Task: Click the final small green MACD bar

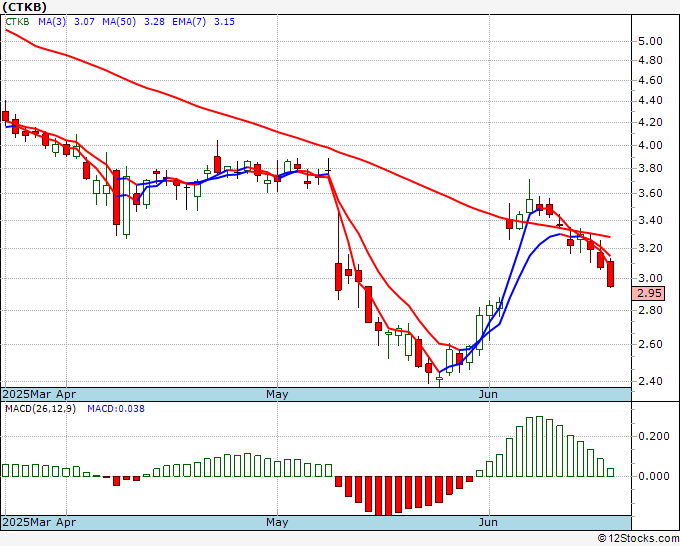Action: coord(611,472)
